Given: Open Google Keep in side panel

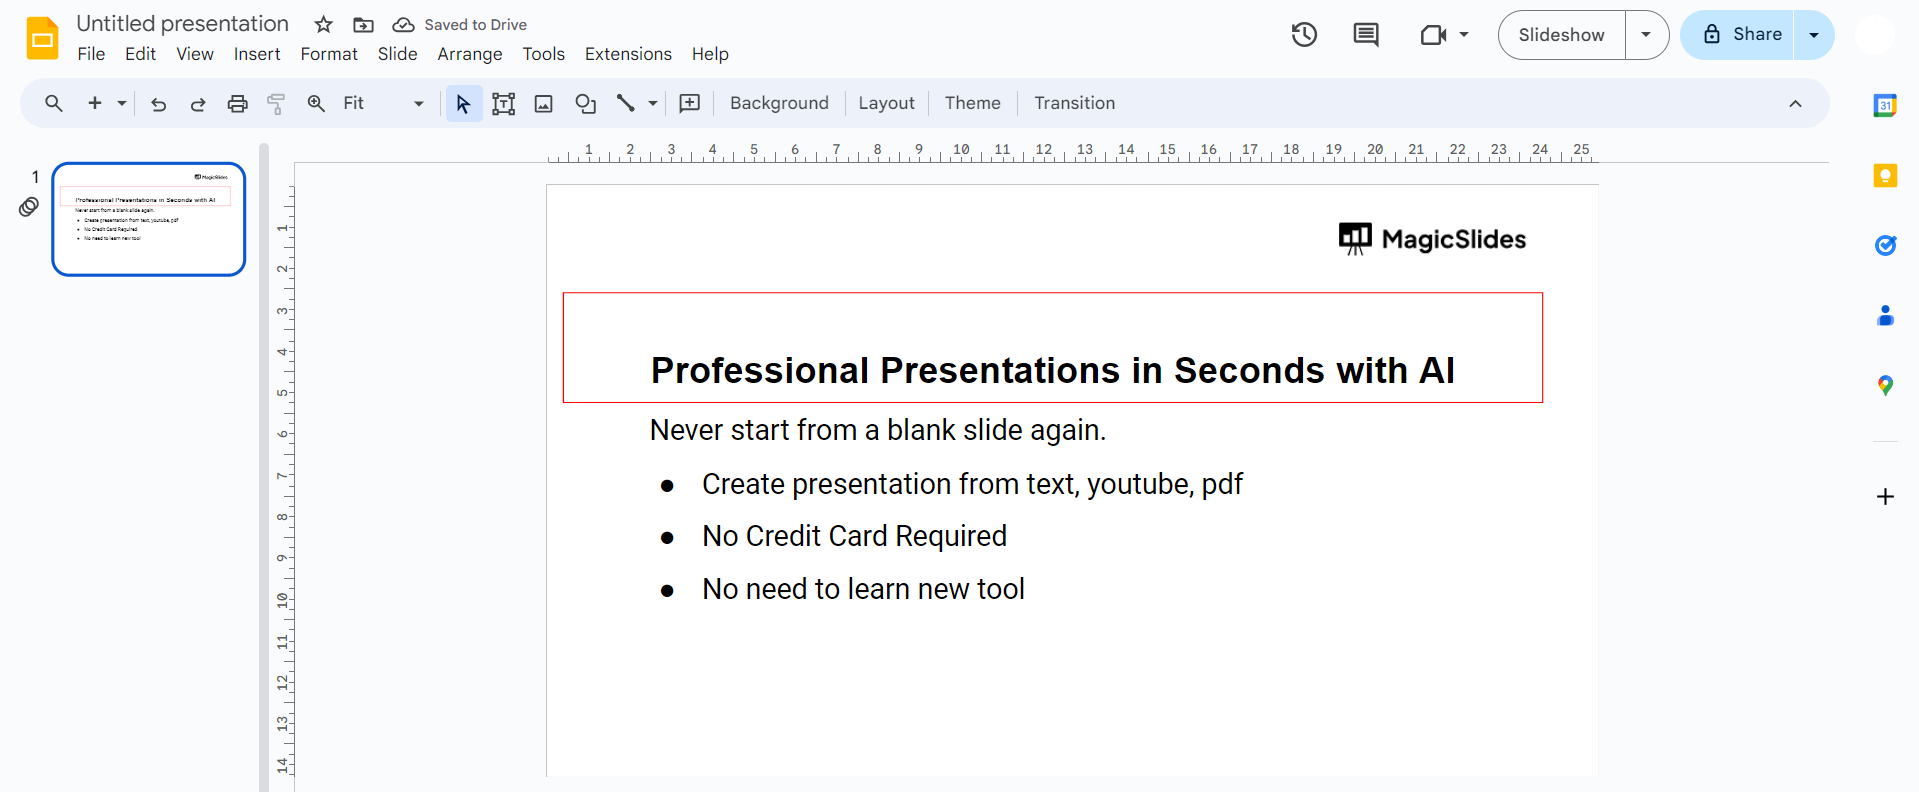Looking at the screenshot, I should (1885, 176).
